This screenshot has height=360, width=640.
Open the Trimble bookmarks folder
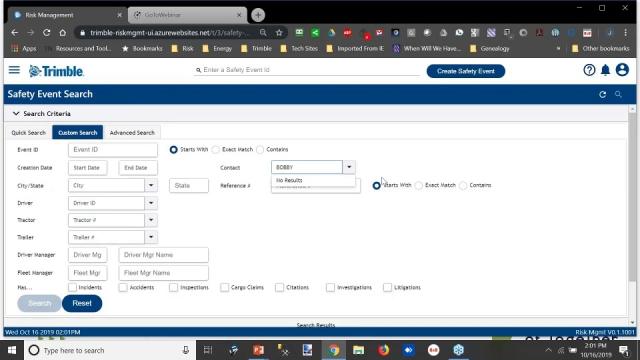coord(256,49)
